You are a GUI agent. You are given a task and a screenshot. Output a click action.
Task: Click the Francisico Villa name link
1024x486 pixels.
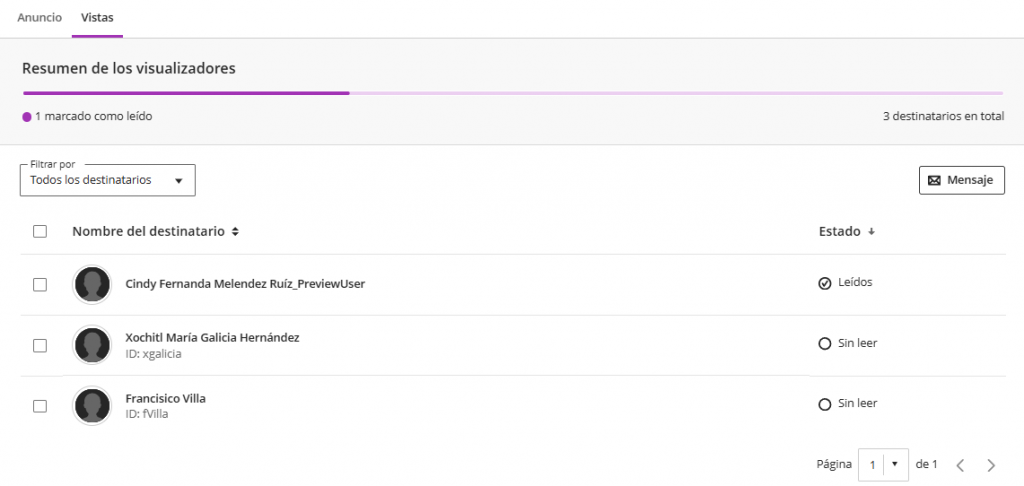pyautogui.click(x=165, y=398)
